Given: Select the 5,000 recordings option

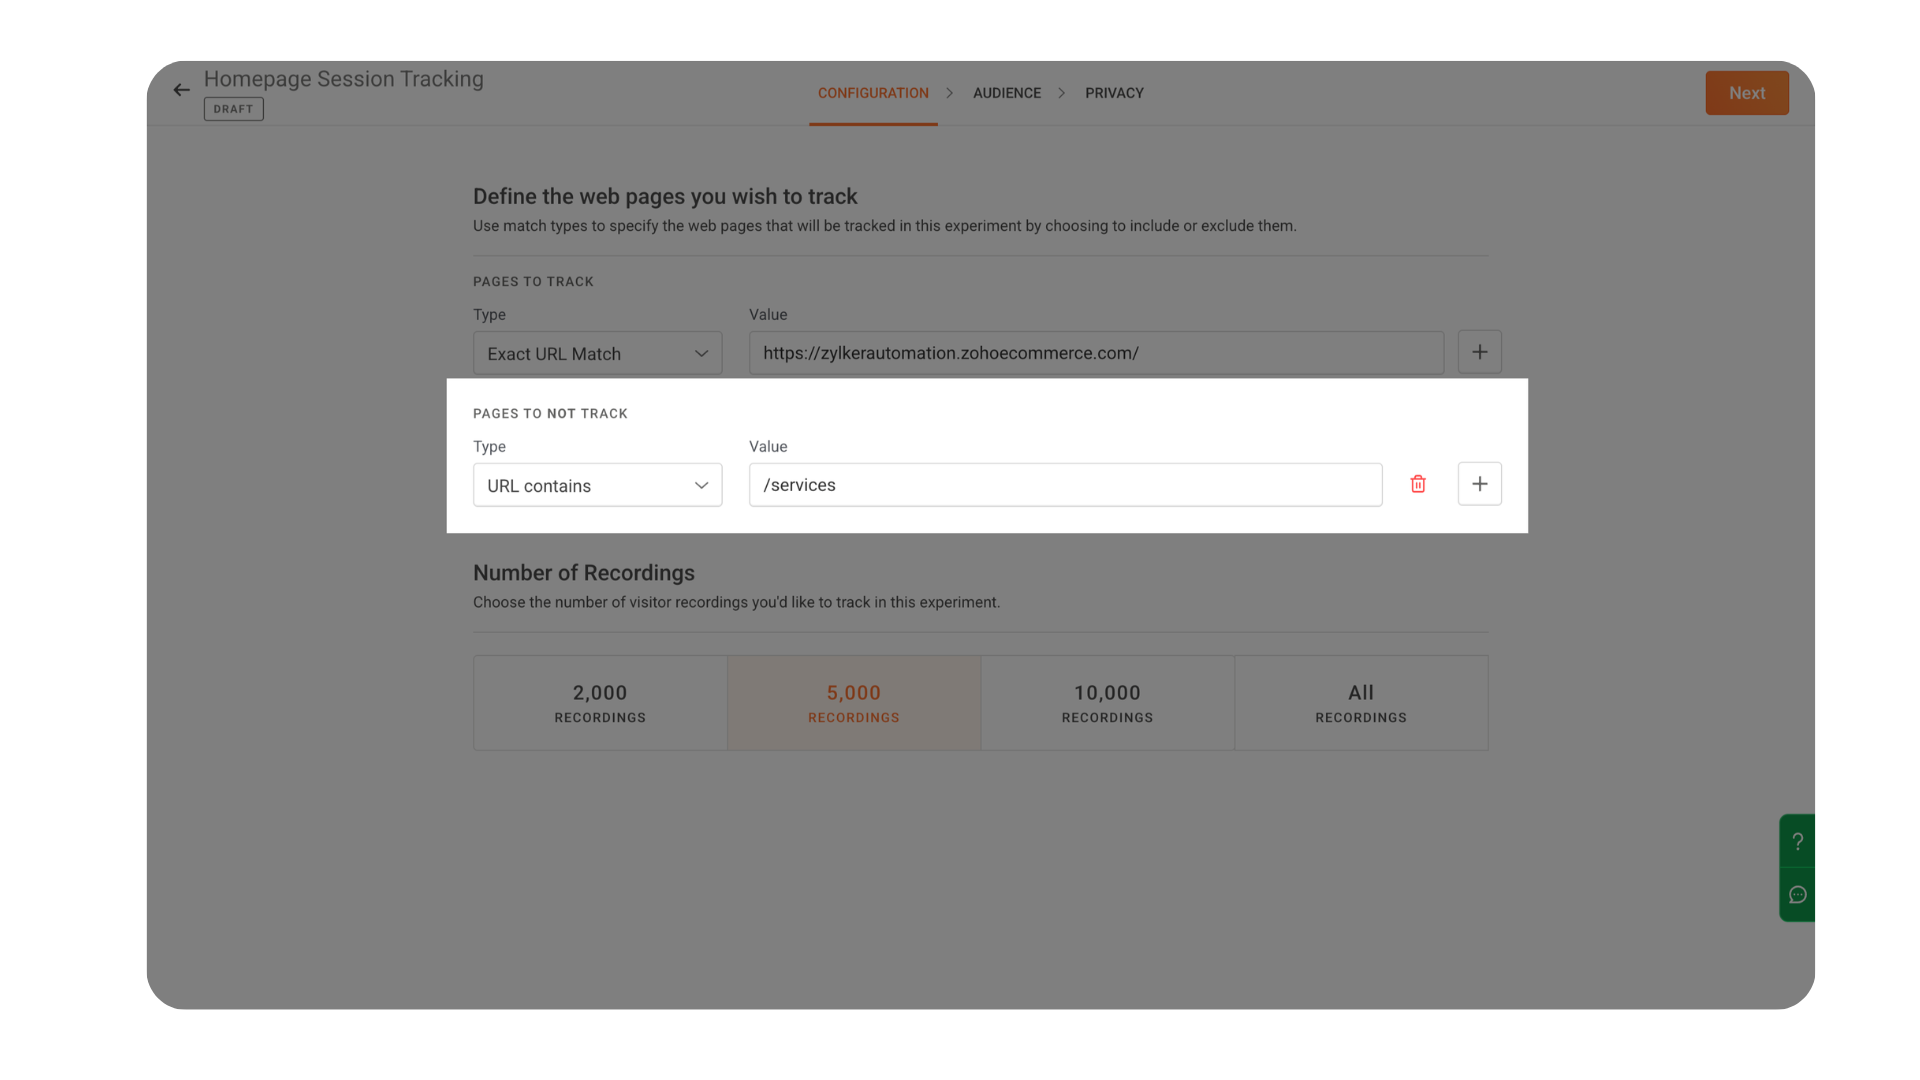Looking at the screenshot, I should tap(854, 703).
